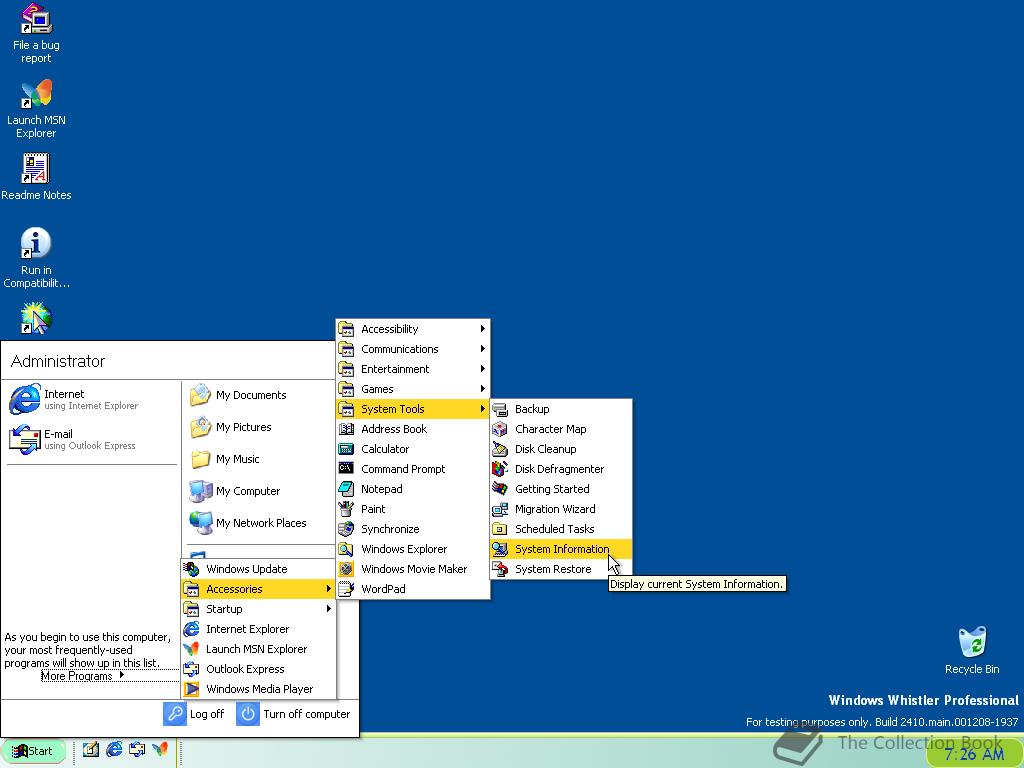Open the Run in Compatibility desktop icon

point(36,257)
